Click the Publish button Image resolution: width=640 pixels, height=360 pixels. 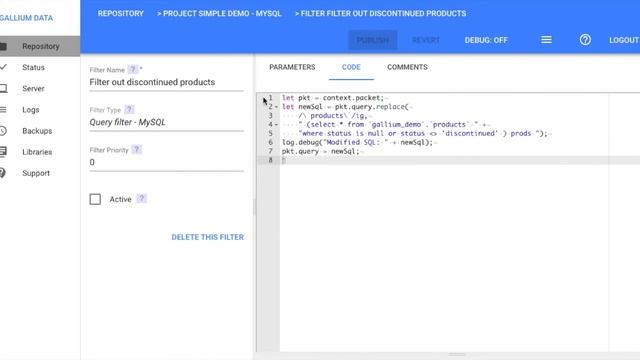[x=373, y=40]
